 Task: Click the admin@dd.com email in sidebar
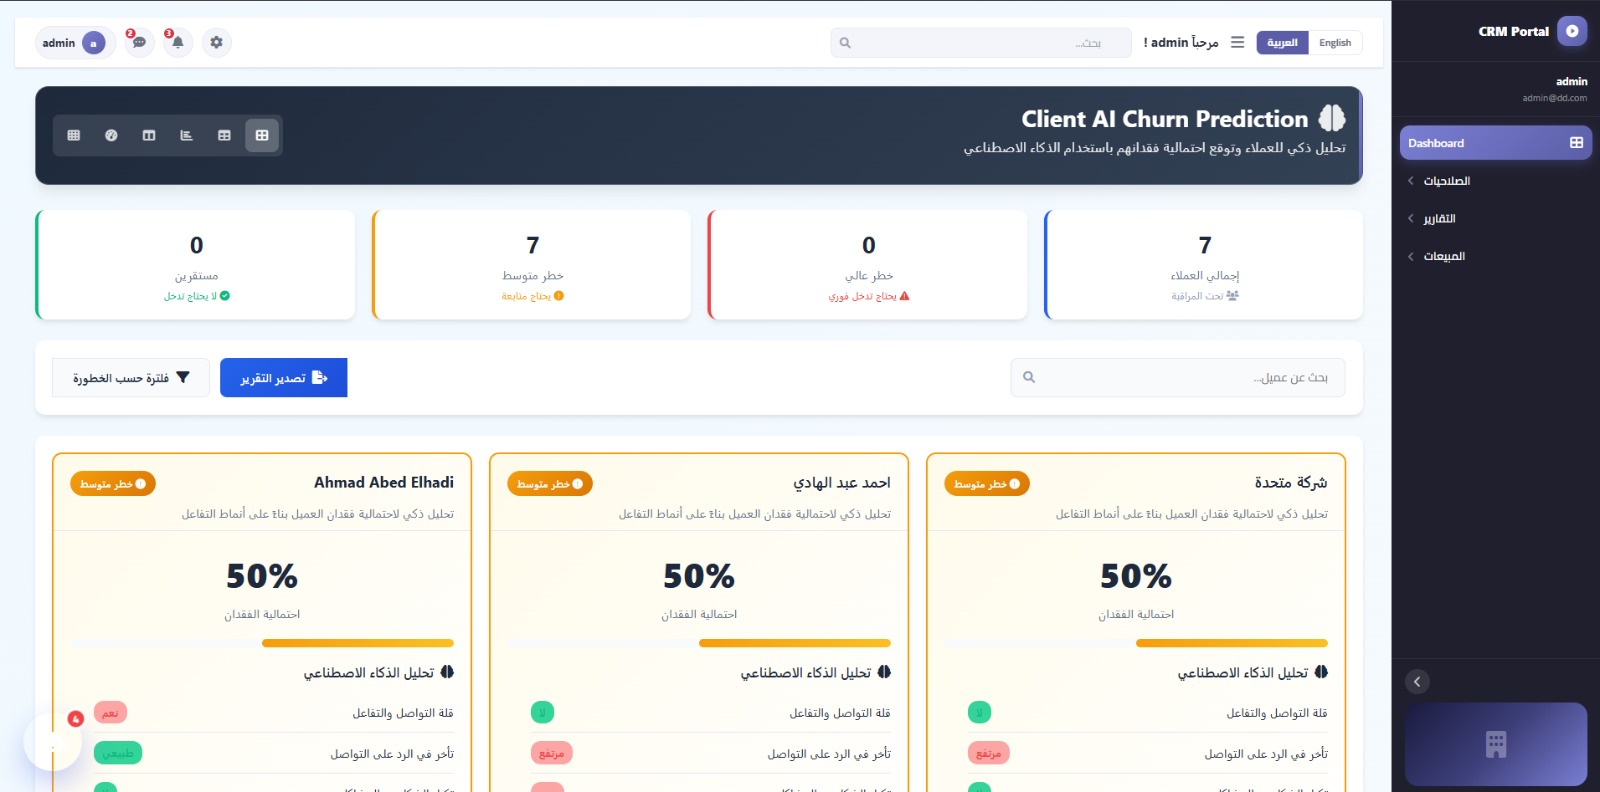(x=1555, y=98)
